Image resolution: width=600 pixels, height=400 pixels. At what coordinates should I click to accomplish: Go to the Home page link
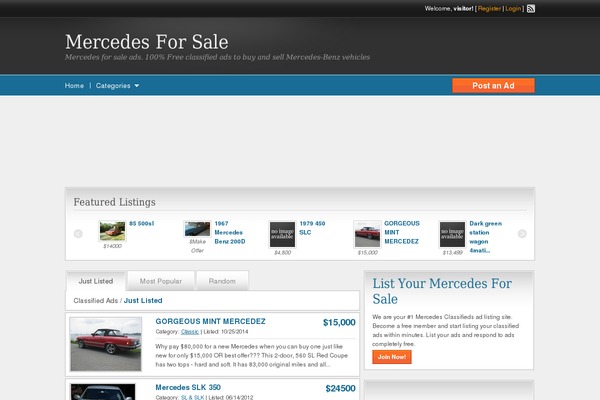pyautogui.click(x=74, y=86)
